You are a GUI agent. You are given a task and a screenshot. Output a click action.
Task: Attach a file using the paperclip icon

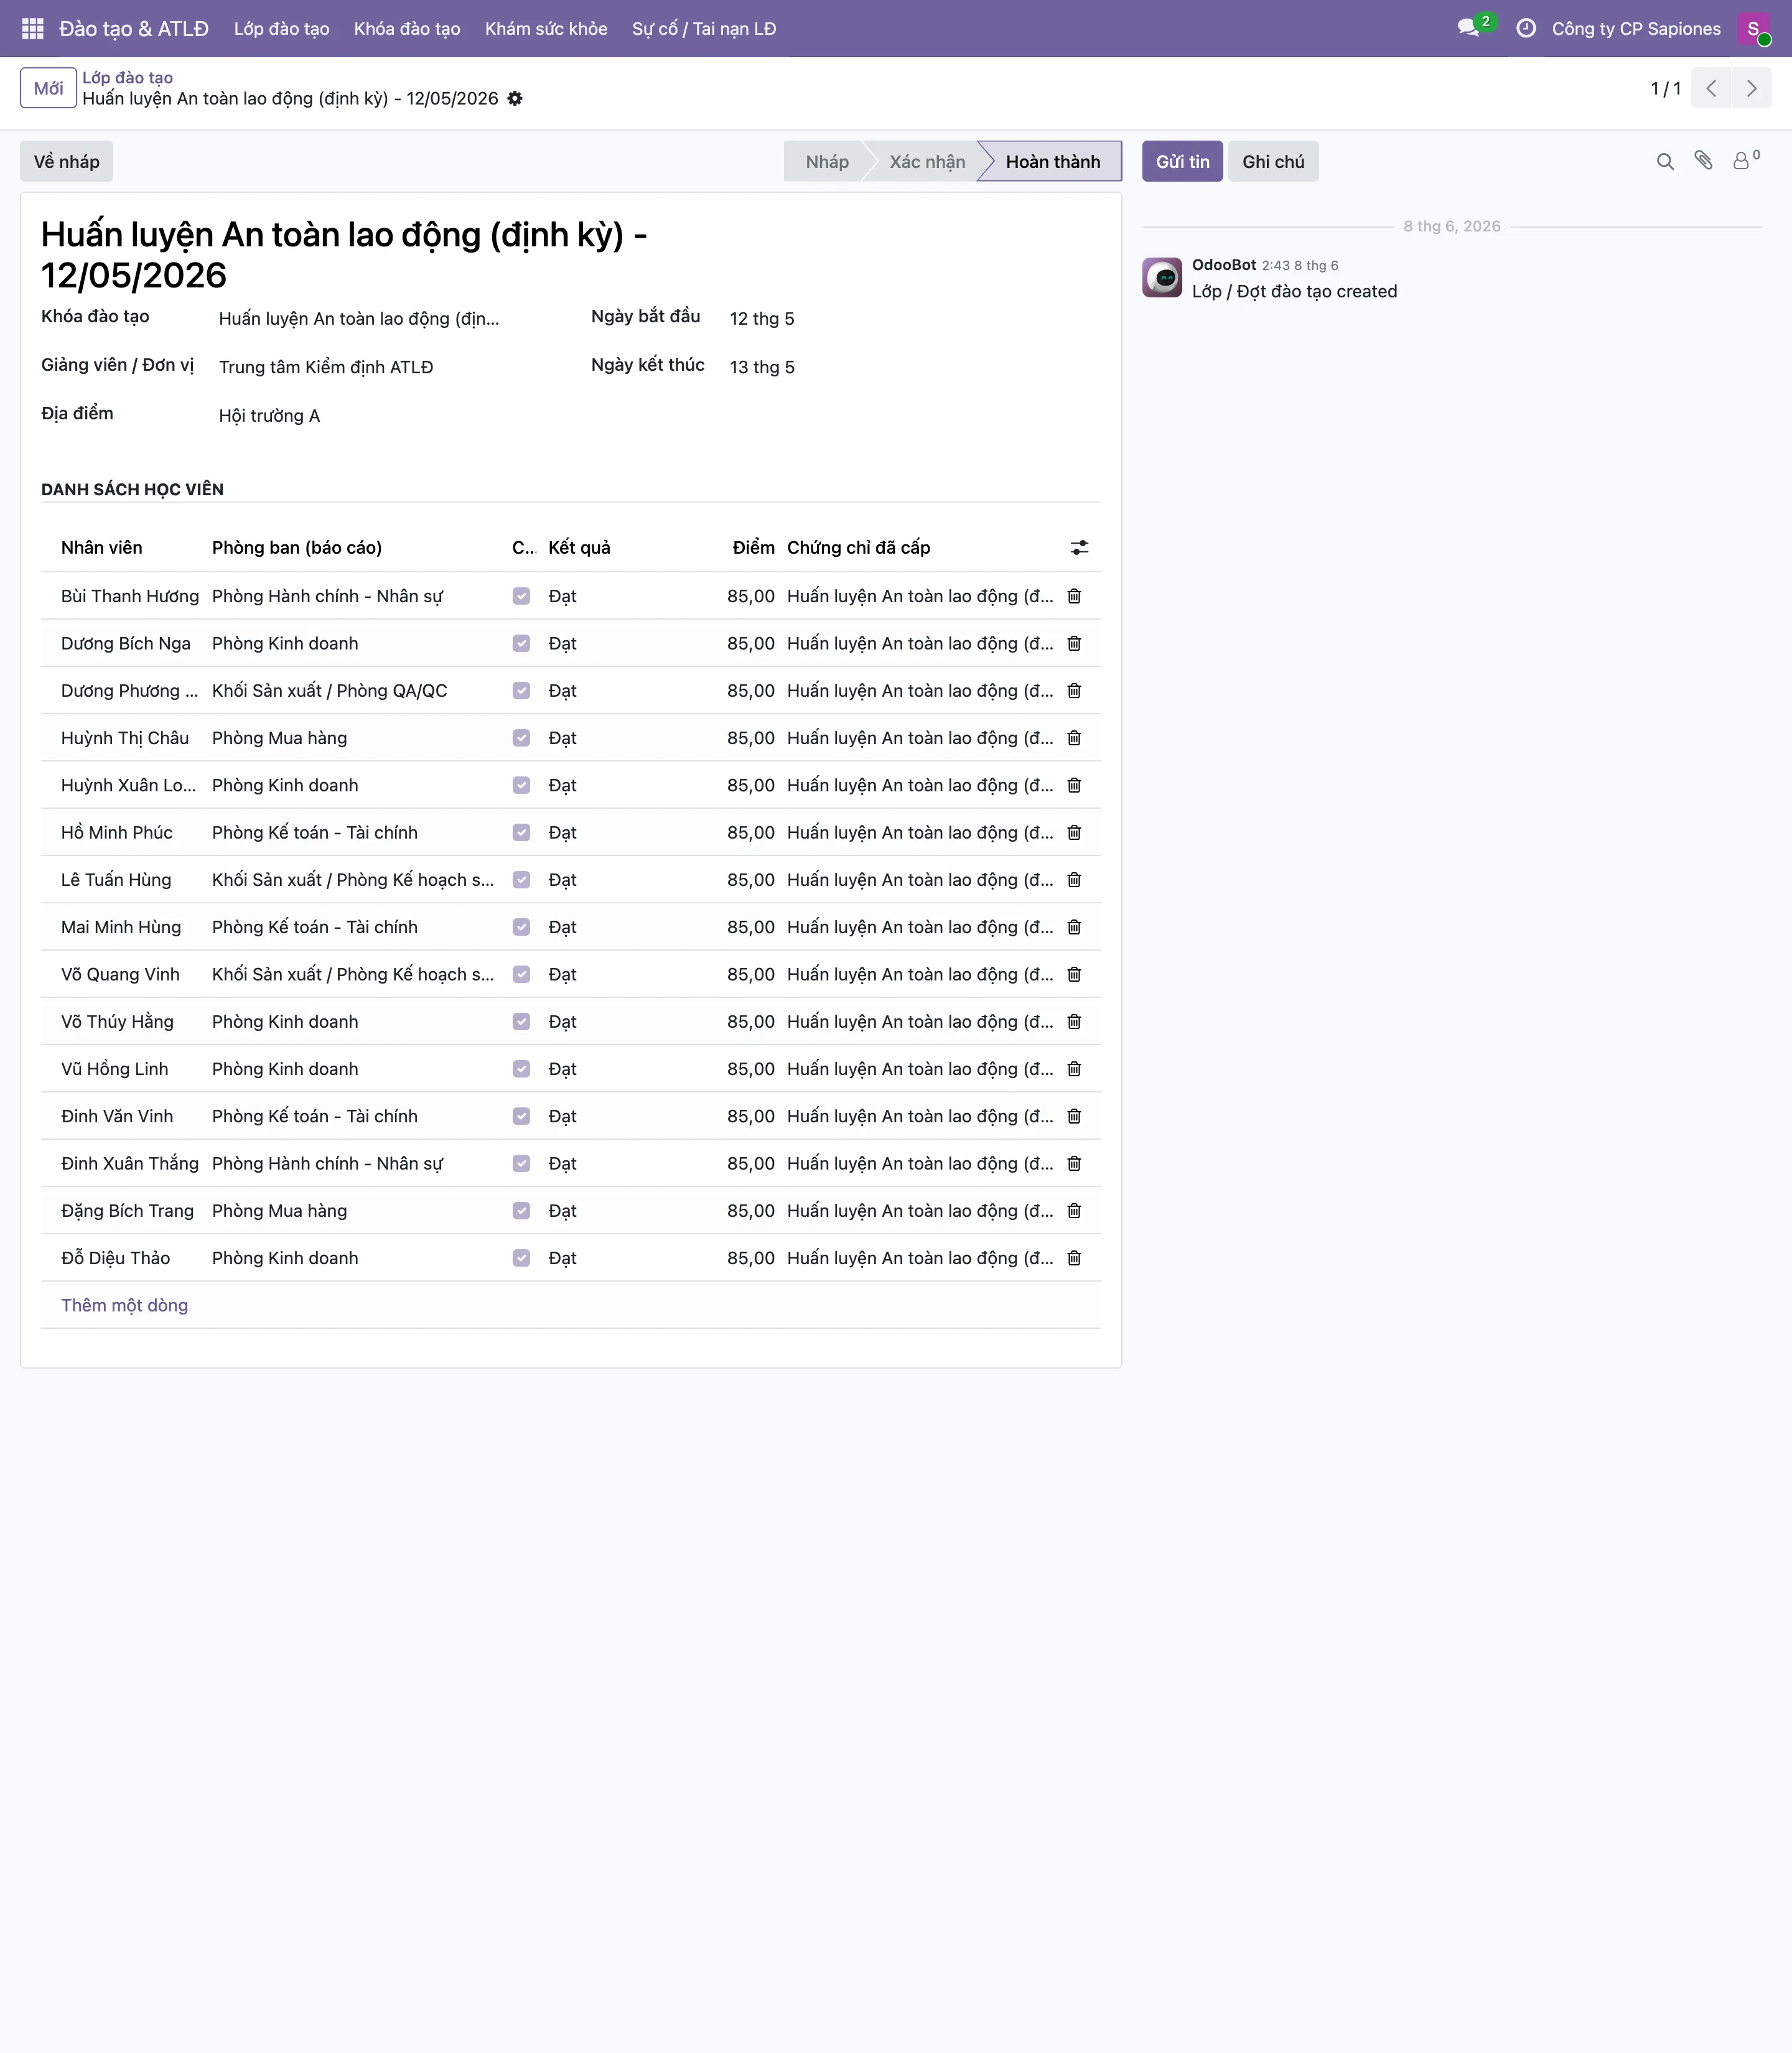pos(1704,160)
